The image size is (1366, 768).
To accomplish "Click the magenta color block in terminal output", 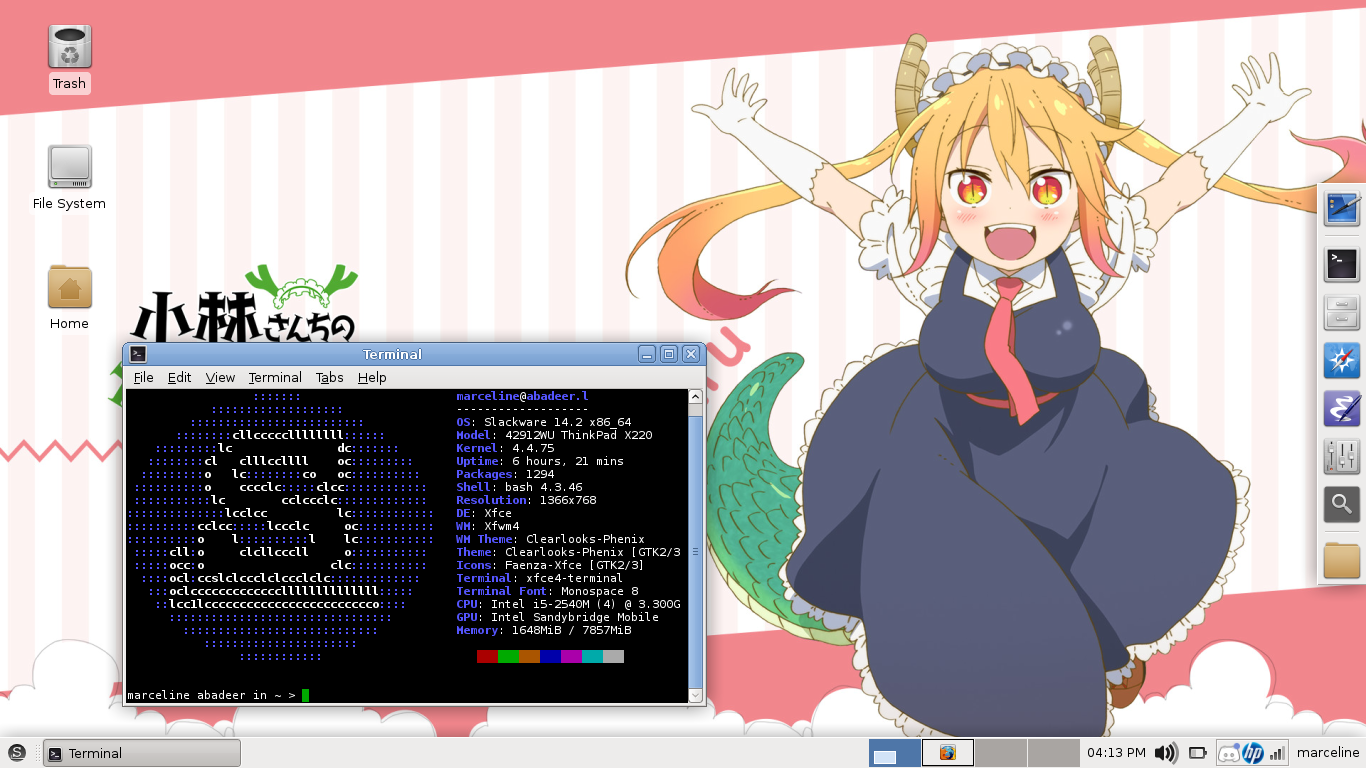I will [x=571, y=656].
